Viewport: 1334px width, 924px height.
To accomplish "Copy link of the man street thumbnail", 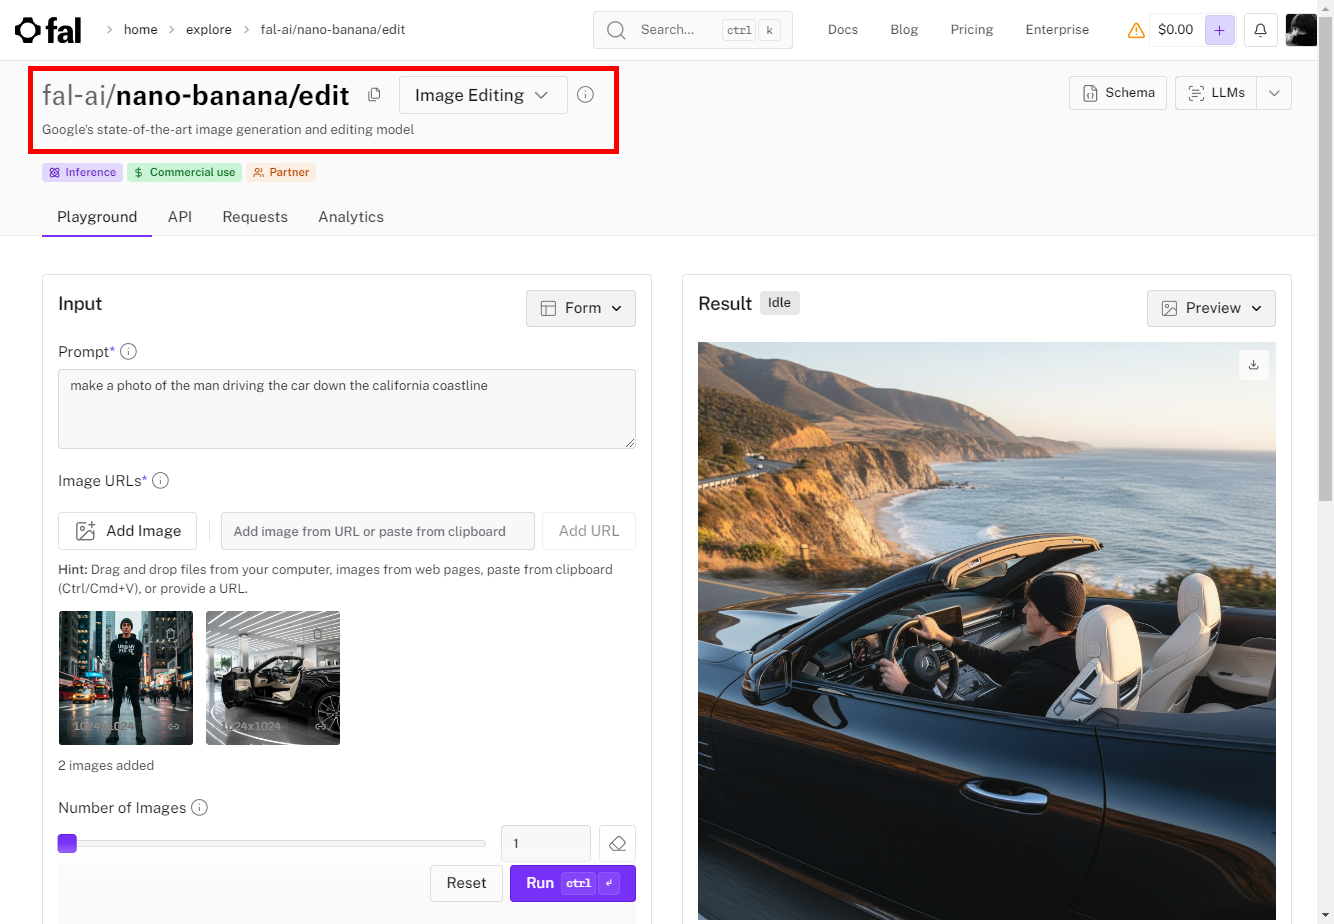I will click(174, 726).
